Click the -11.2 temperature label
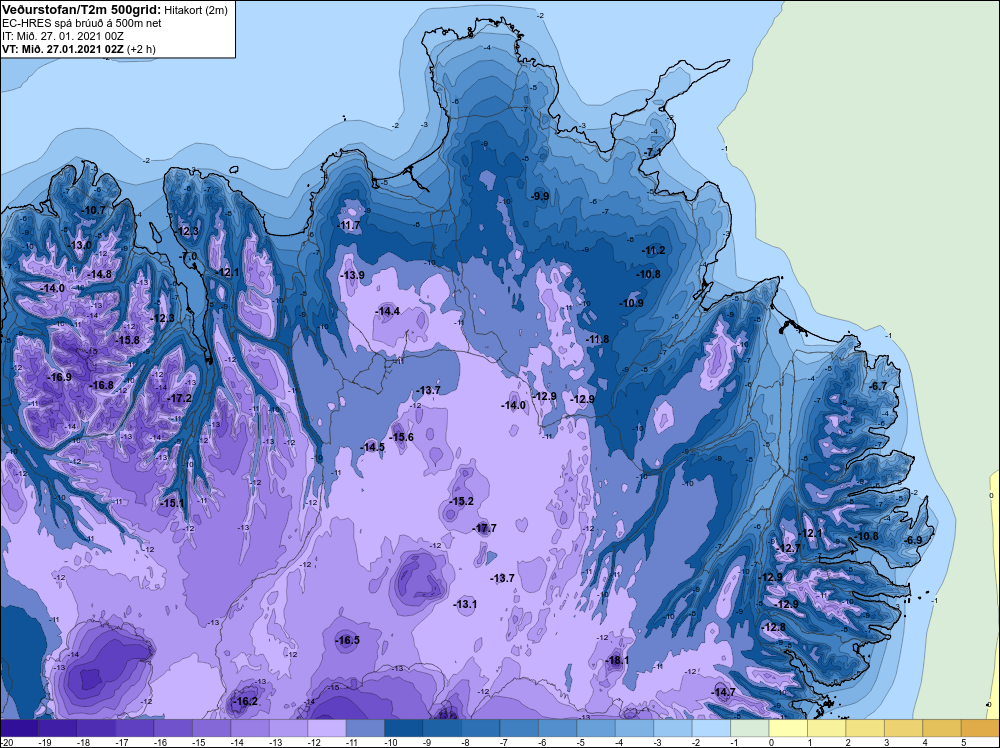This screenshot has width=1000, height=748. (654, 251)
